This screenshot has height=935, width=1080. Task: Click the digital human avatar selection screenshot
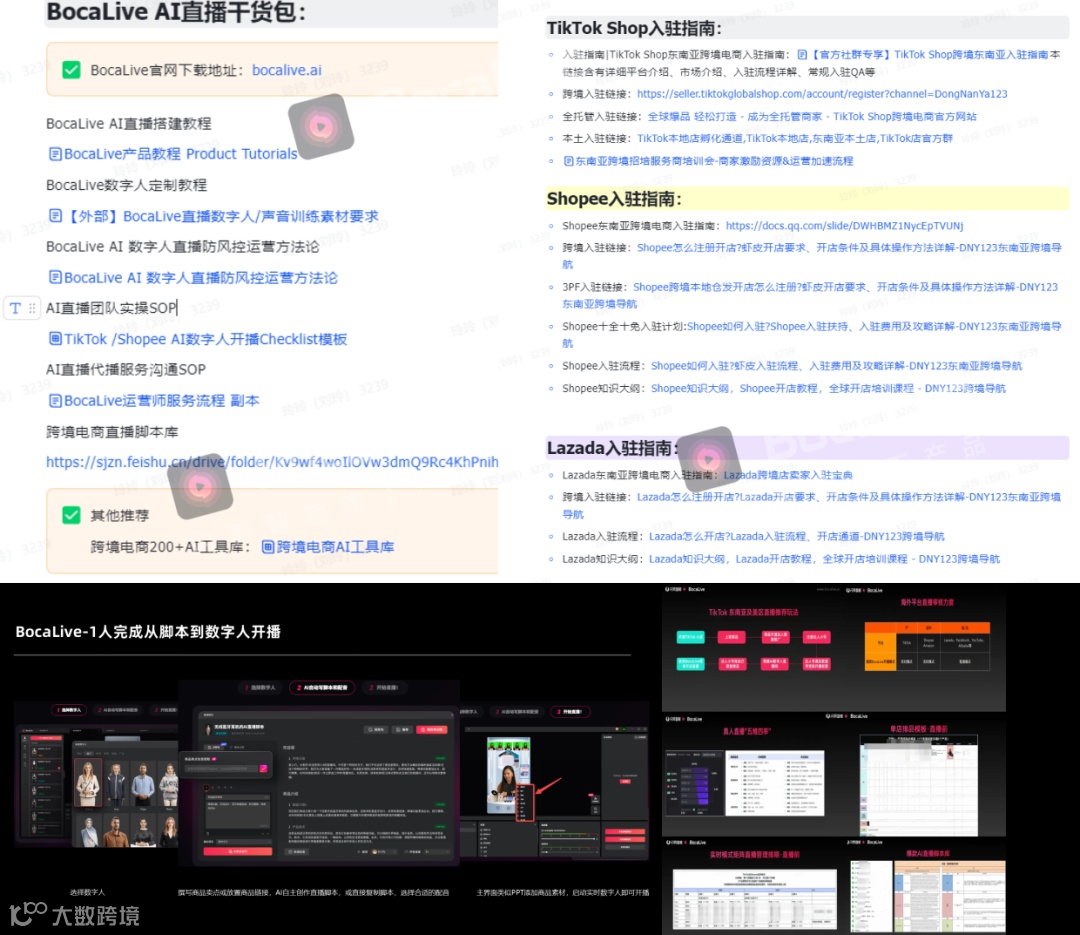[96, 775]
